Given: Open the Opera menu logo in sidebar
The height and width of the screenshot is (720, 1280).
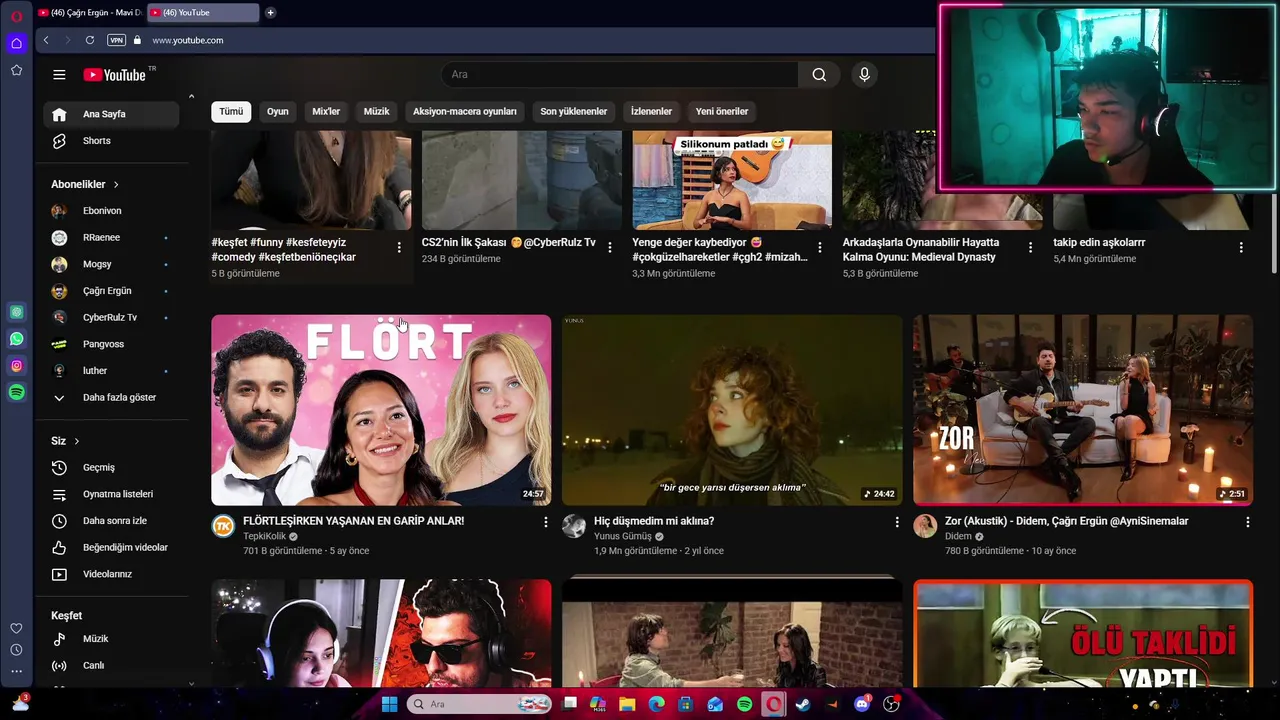Looking at the screenshot, I should click(16, 16).
